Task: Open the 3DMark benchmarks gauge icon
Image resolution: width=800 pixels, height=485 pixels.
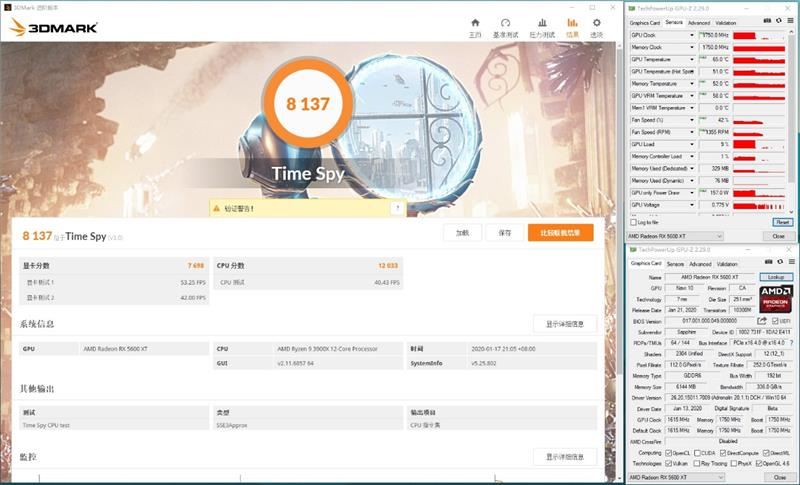Action: click(x=505, y=23)
